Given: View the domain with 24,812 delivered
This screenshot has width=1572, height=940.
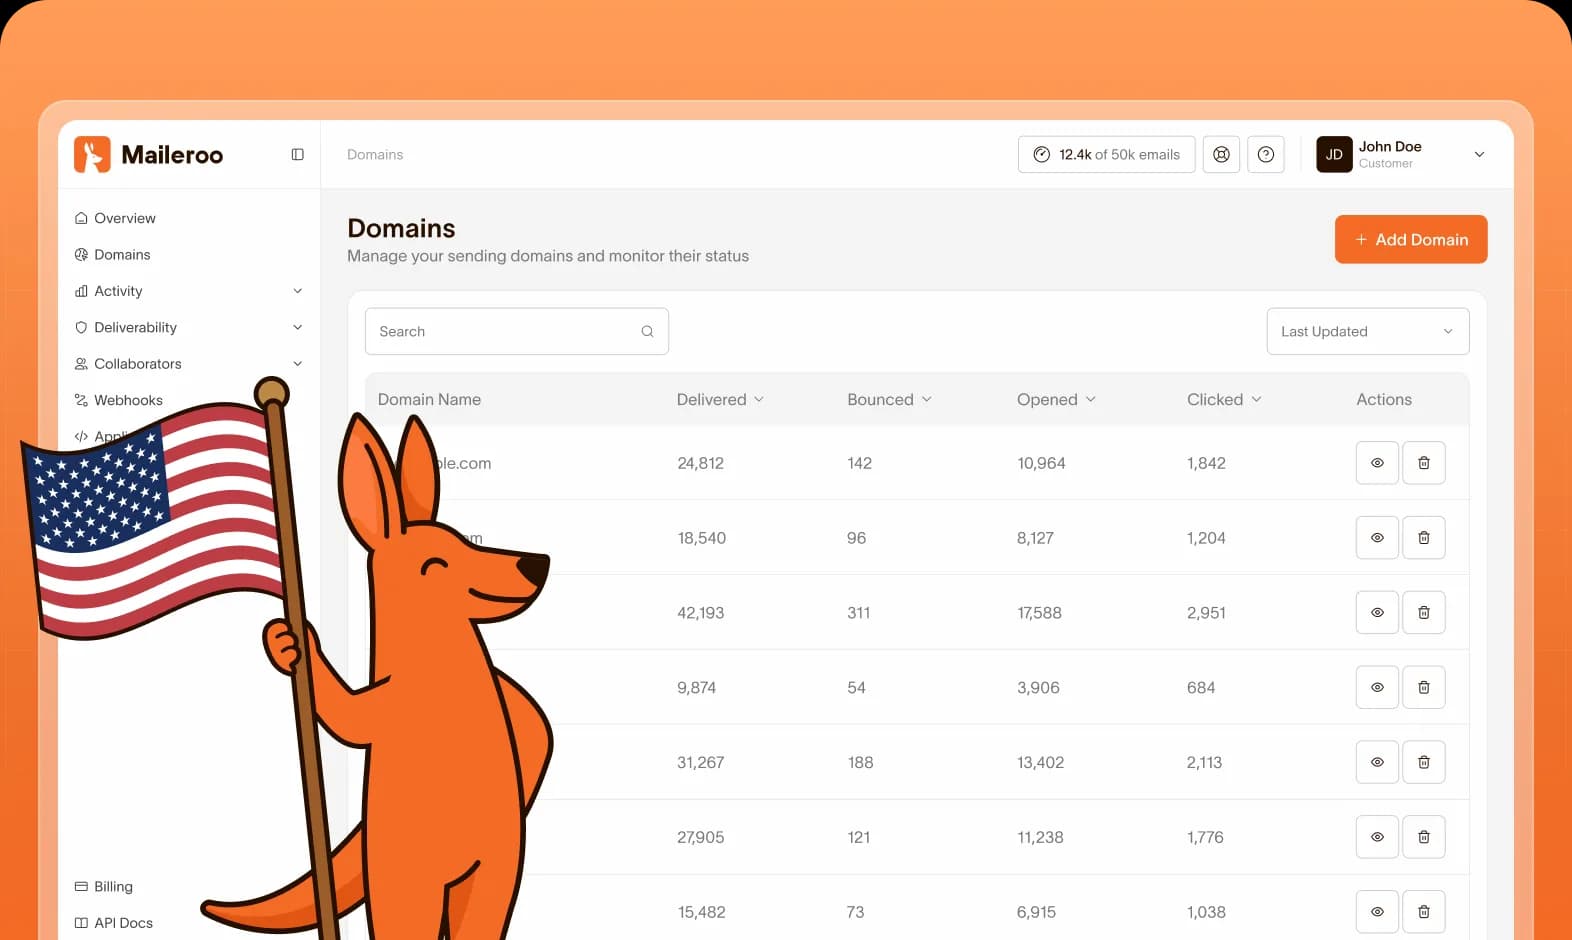Looking at the screenshot, I should click(x=1377, y=463).
